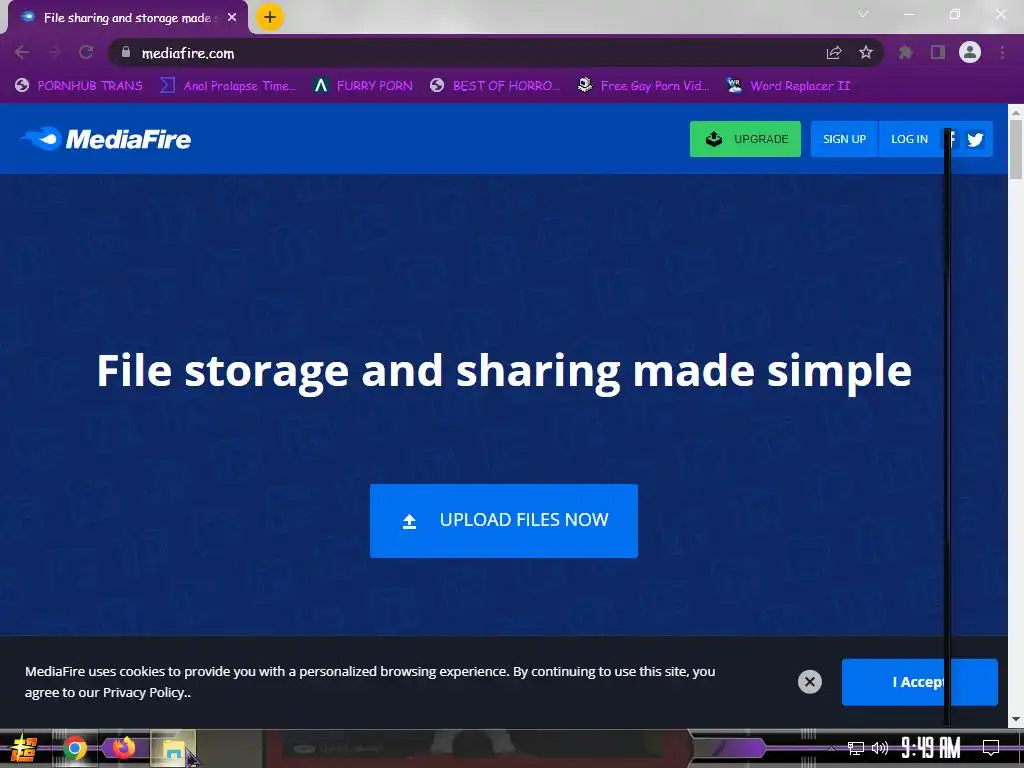Open the Windows Start button
Screen dimensions: 1024x768
pos(24,748)
